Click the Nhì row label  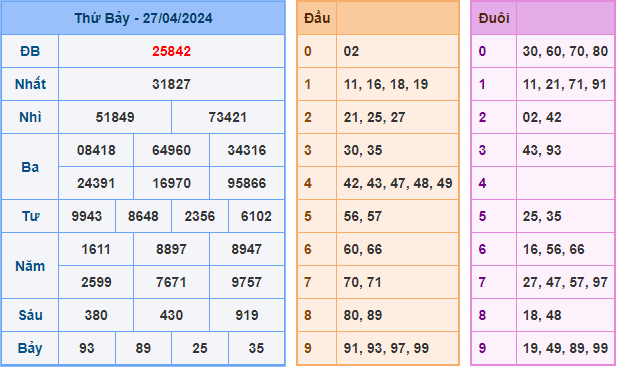click(30, 117)
